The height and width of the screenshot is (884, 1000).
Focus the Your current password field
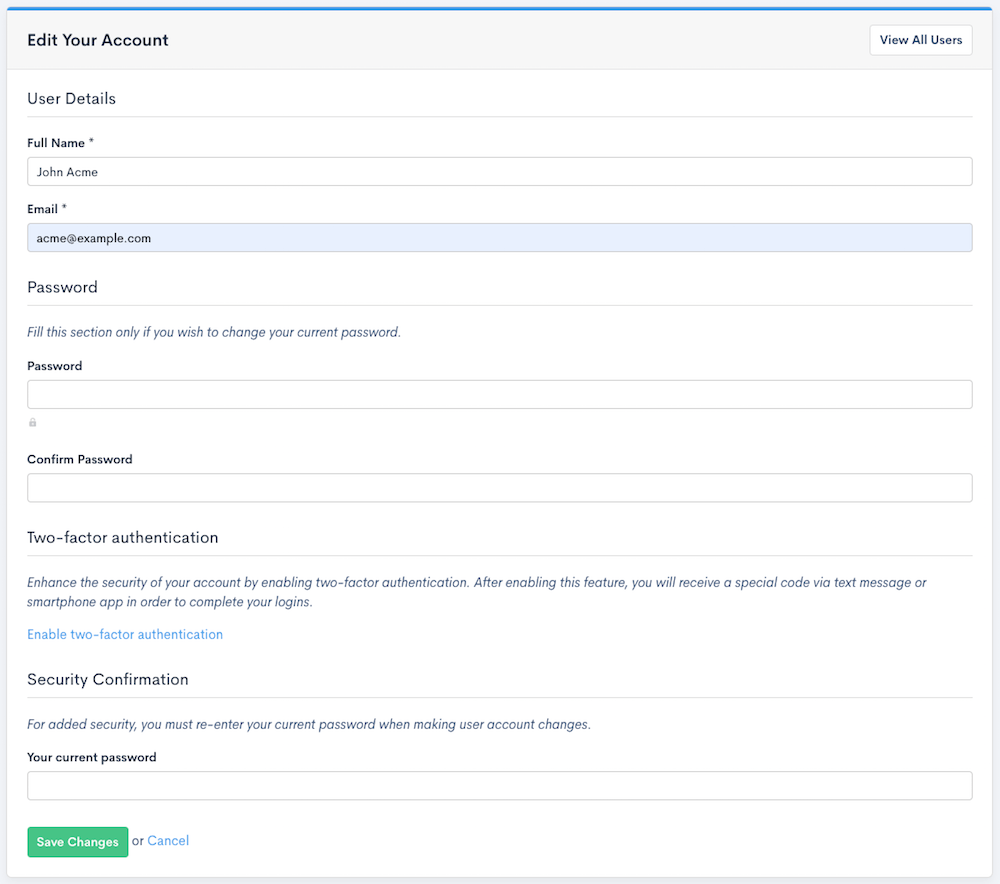coord(499,785)
